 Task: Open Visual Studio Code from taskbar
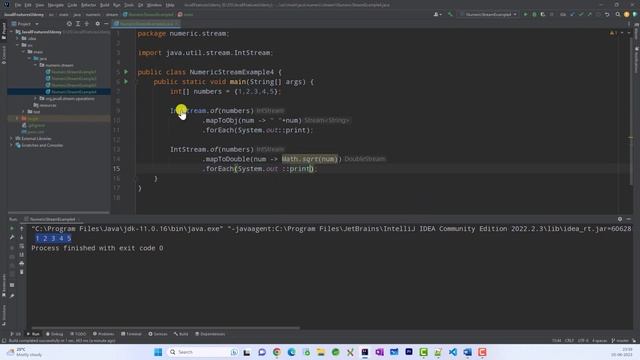453,352
